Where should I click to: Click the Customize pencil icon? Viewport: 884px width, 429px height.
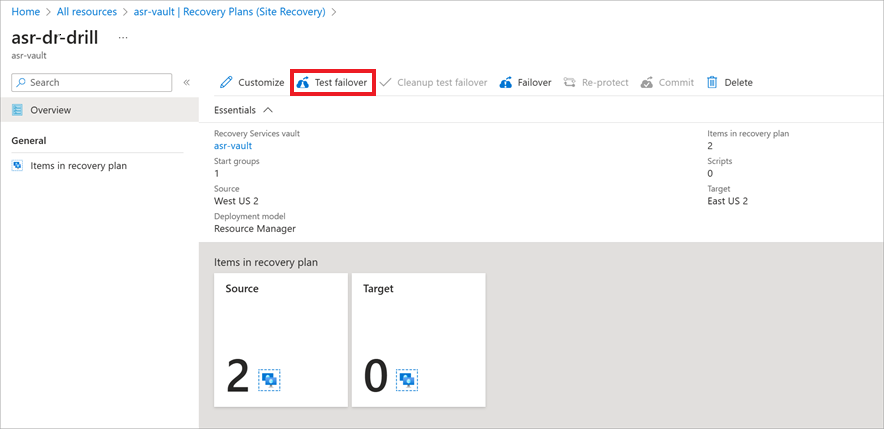[x=226, y=82]
